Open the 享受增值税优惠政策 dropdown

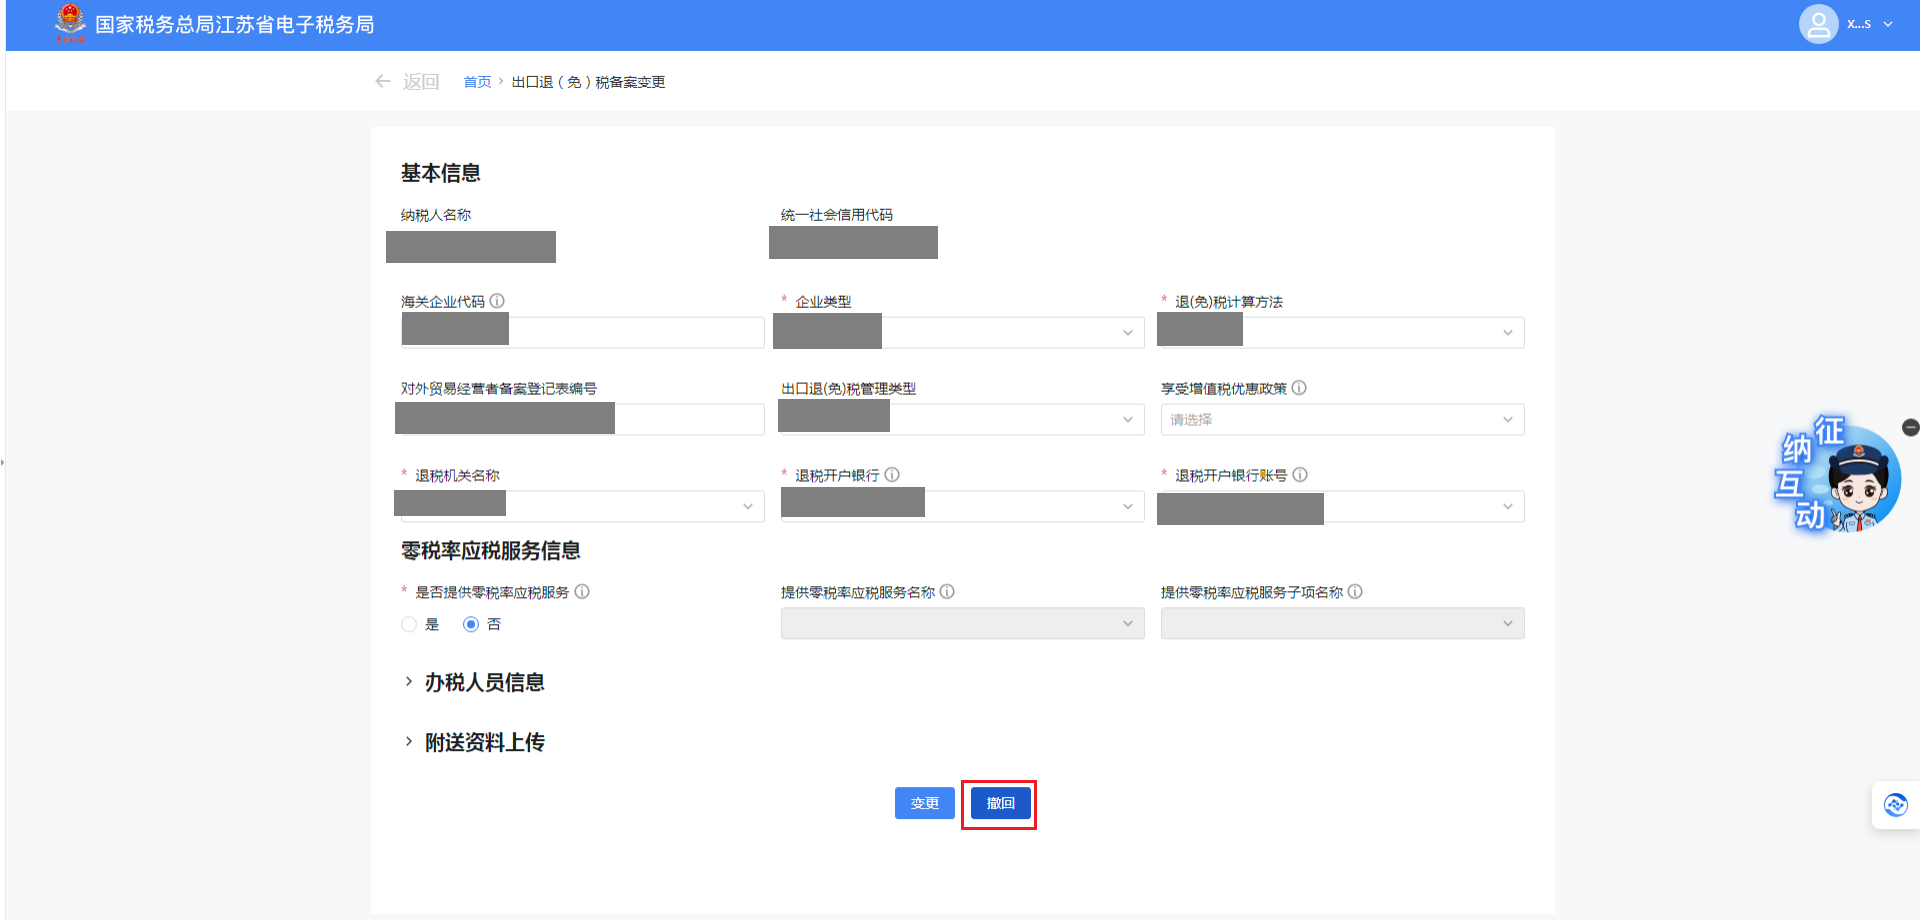click(x=1341, y=420)
